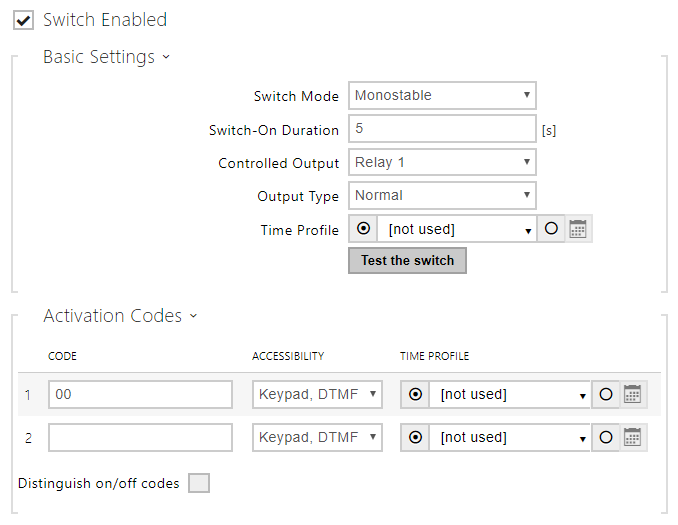This screenshot has width=678, height=525.
Task: Open calendar icon in activation code row 2
Action: [x=632, y=437]
